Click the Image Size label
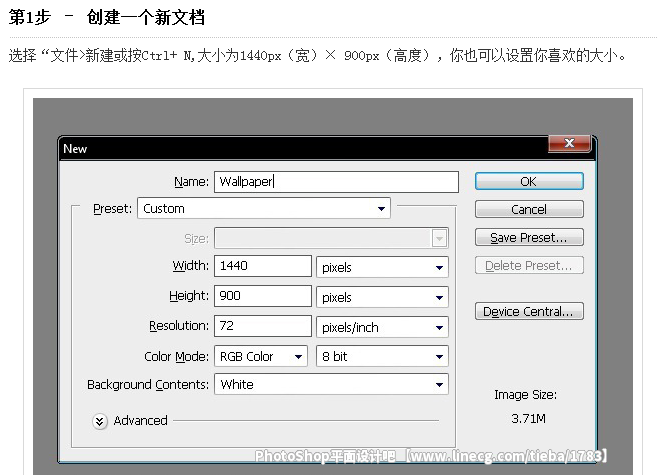Viewport: 663px width, 475px height. pos(526,395)
